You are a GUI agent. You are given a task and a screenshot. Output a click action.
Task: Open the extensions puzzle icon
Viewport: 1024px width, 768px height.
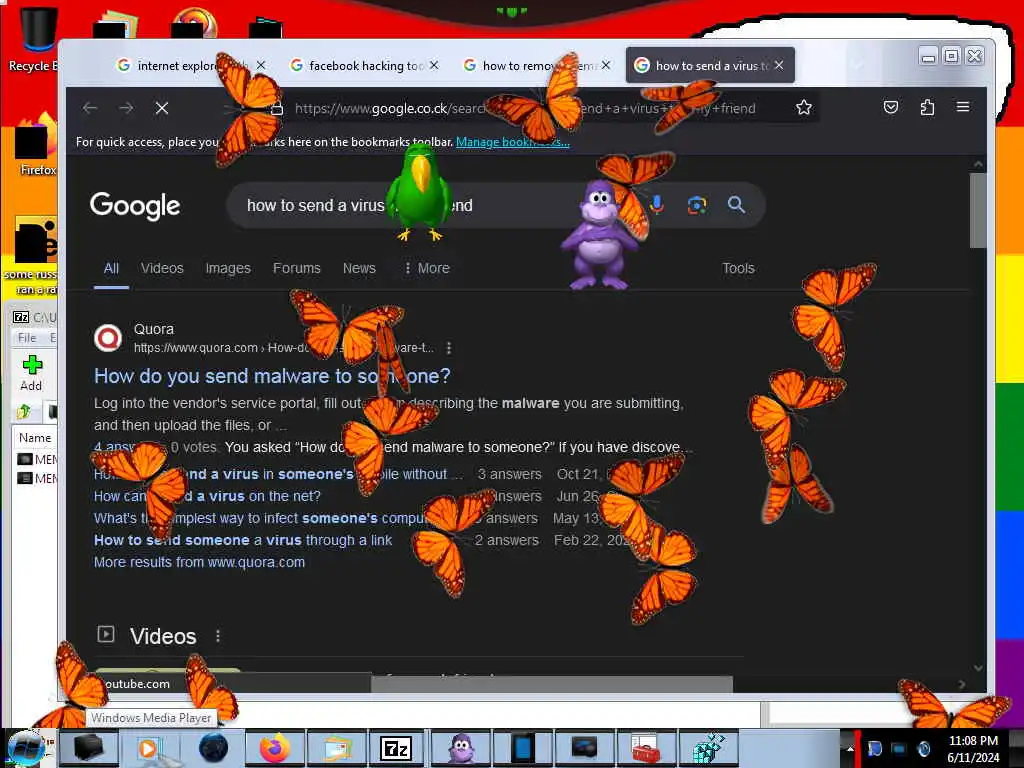[927, 107]
